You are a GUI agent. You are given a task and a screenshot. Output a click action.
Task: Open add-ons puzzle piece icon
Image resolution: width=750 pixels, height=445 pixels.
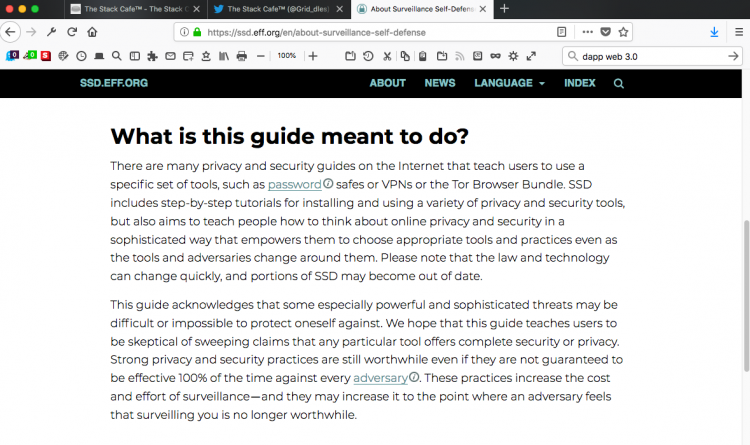point(153,56)
